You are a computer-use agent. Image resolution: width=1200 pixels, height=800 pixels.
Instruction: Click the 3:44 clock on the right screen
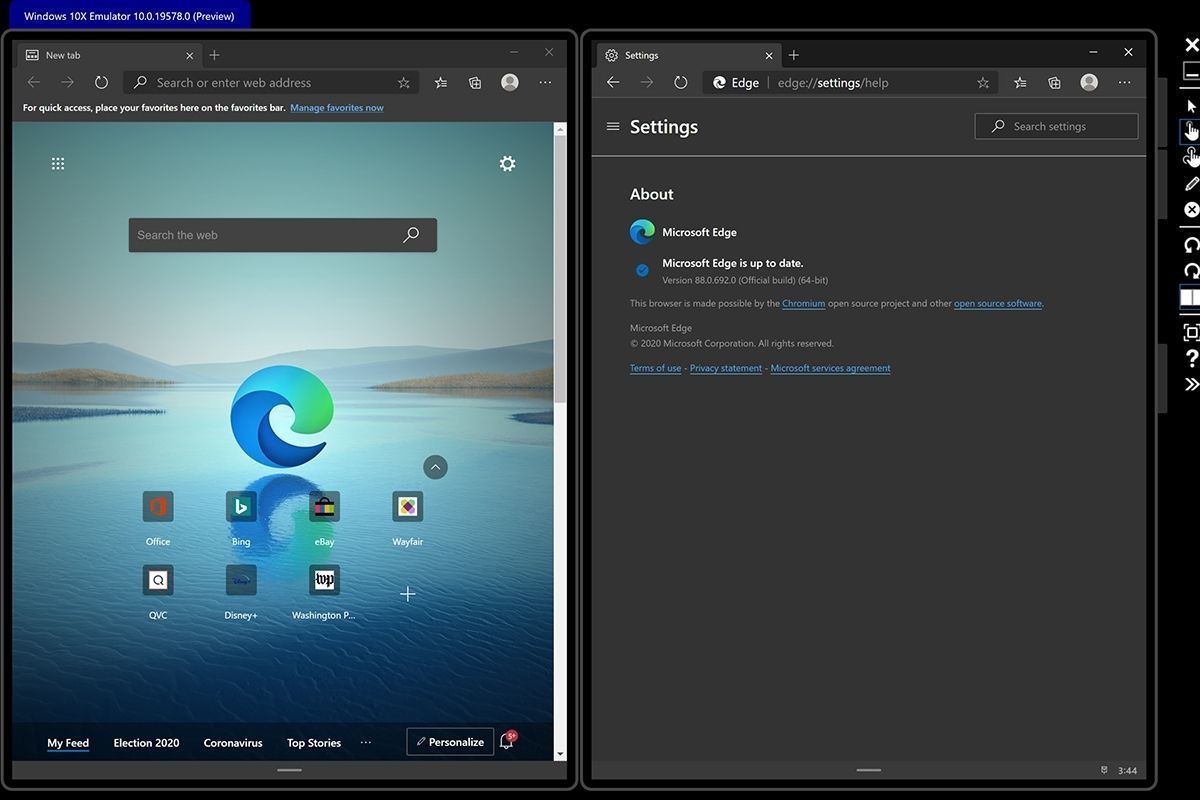1127,771
